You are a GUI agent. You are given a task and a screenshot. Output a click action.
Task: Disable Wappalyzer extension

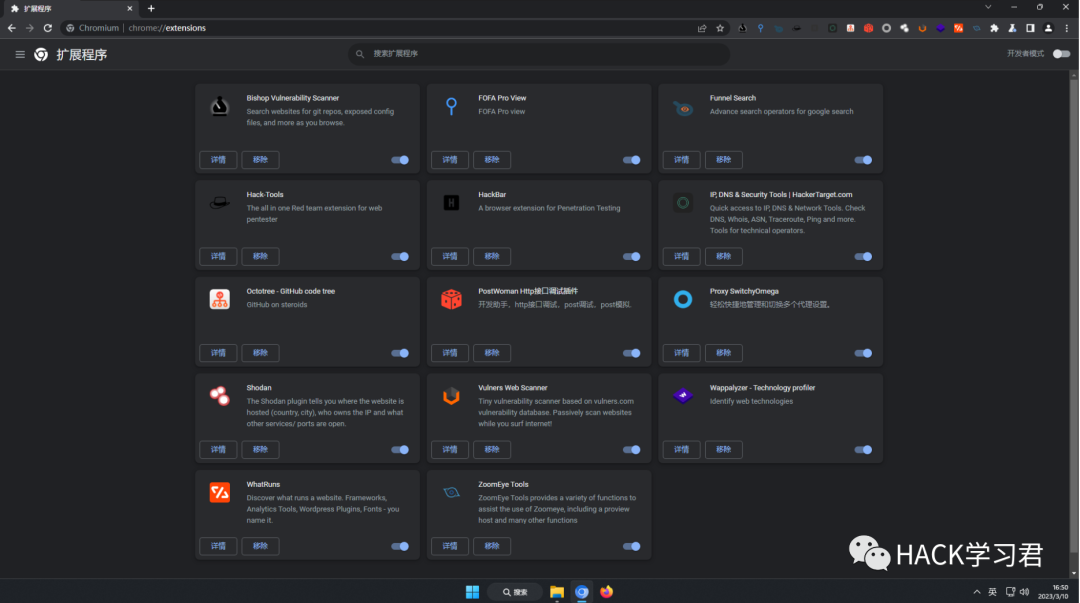(x=863, y=449)
